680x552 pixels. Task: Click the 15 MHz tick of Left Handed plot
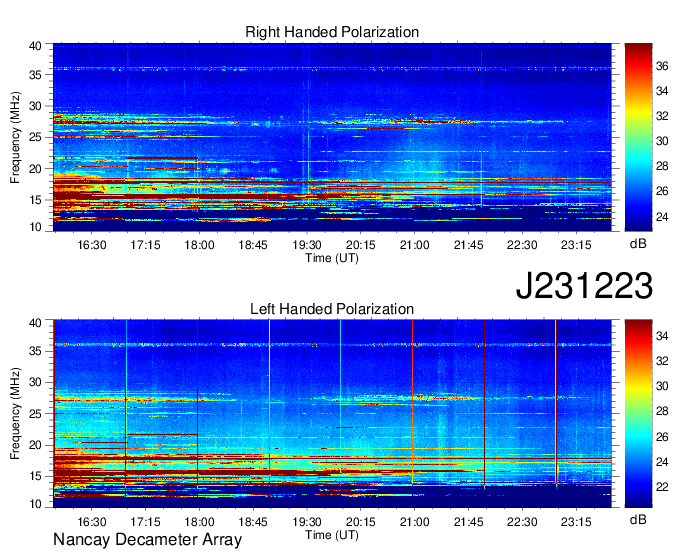(35, 476)
